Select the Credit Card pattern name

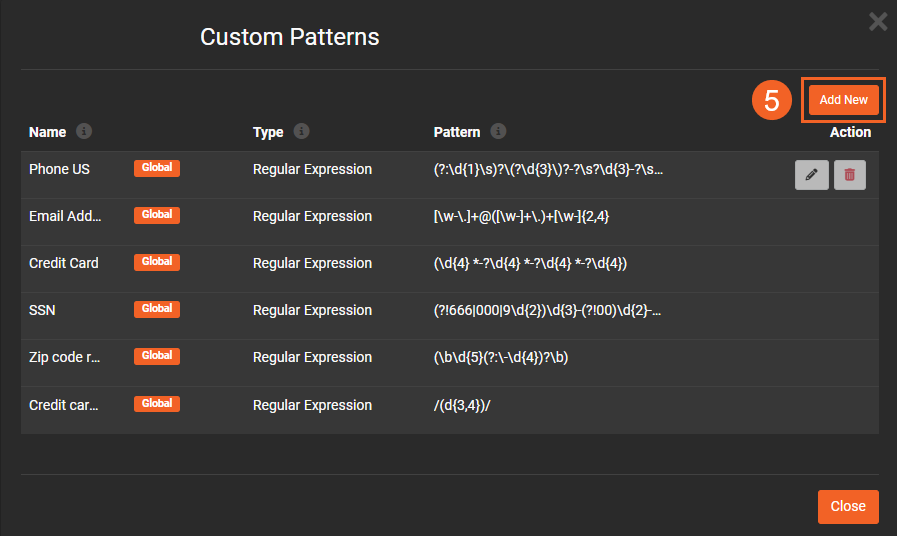(x=64, y=263)
